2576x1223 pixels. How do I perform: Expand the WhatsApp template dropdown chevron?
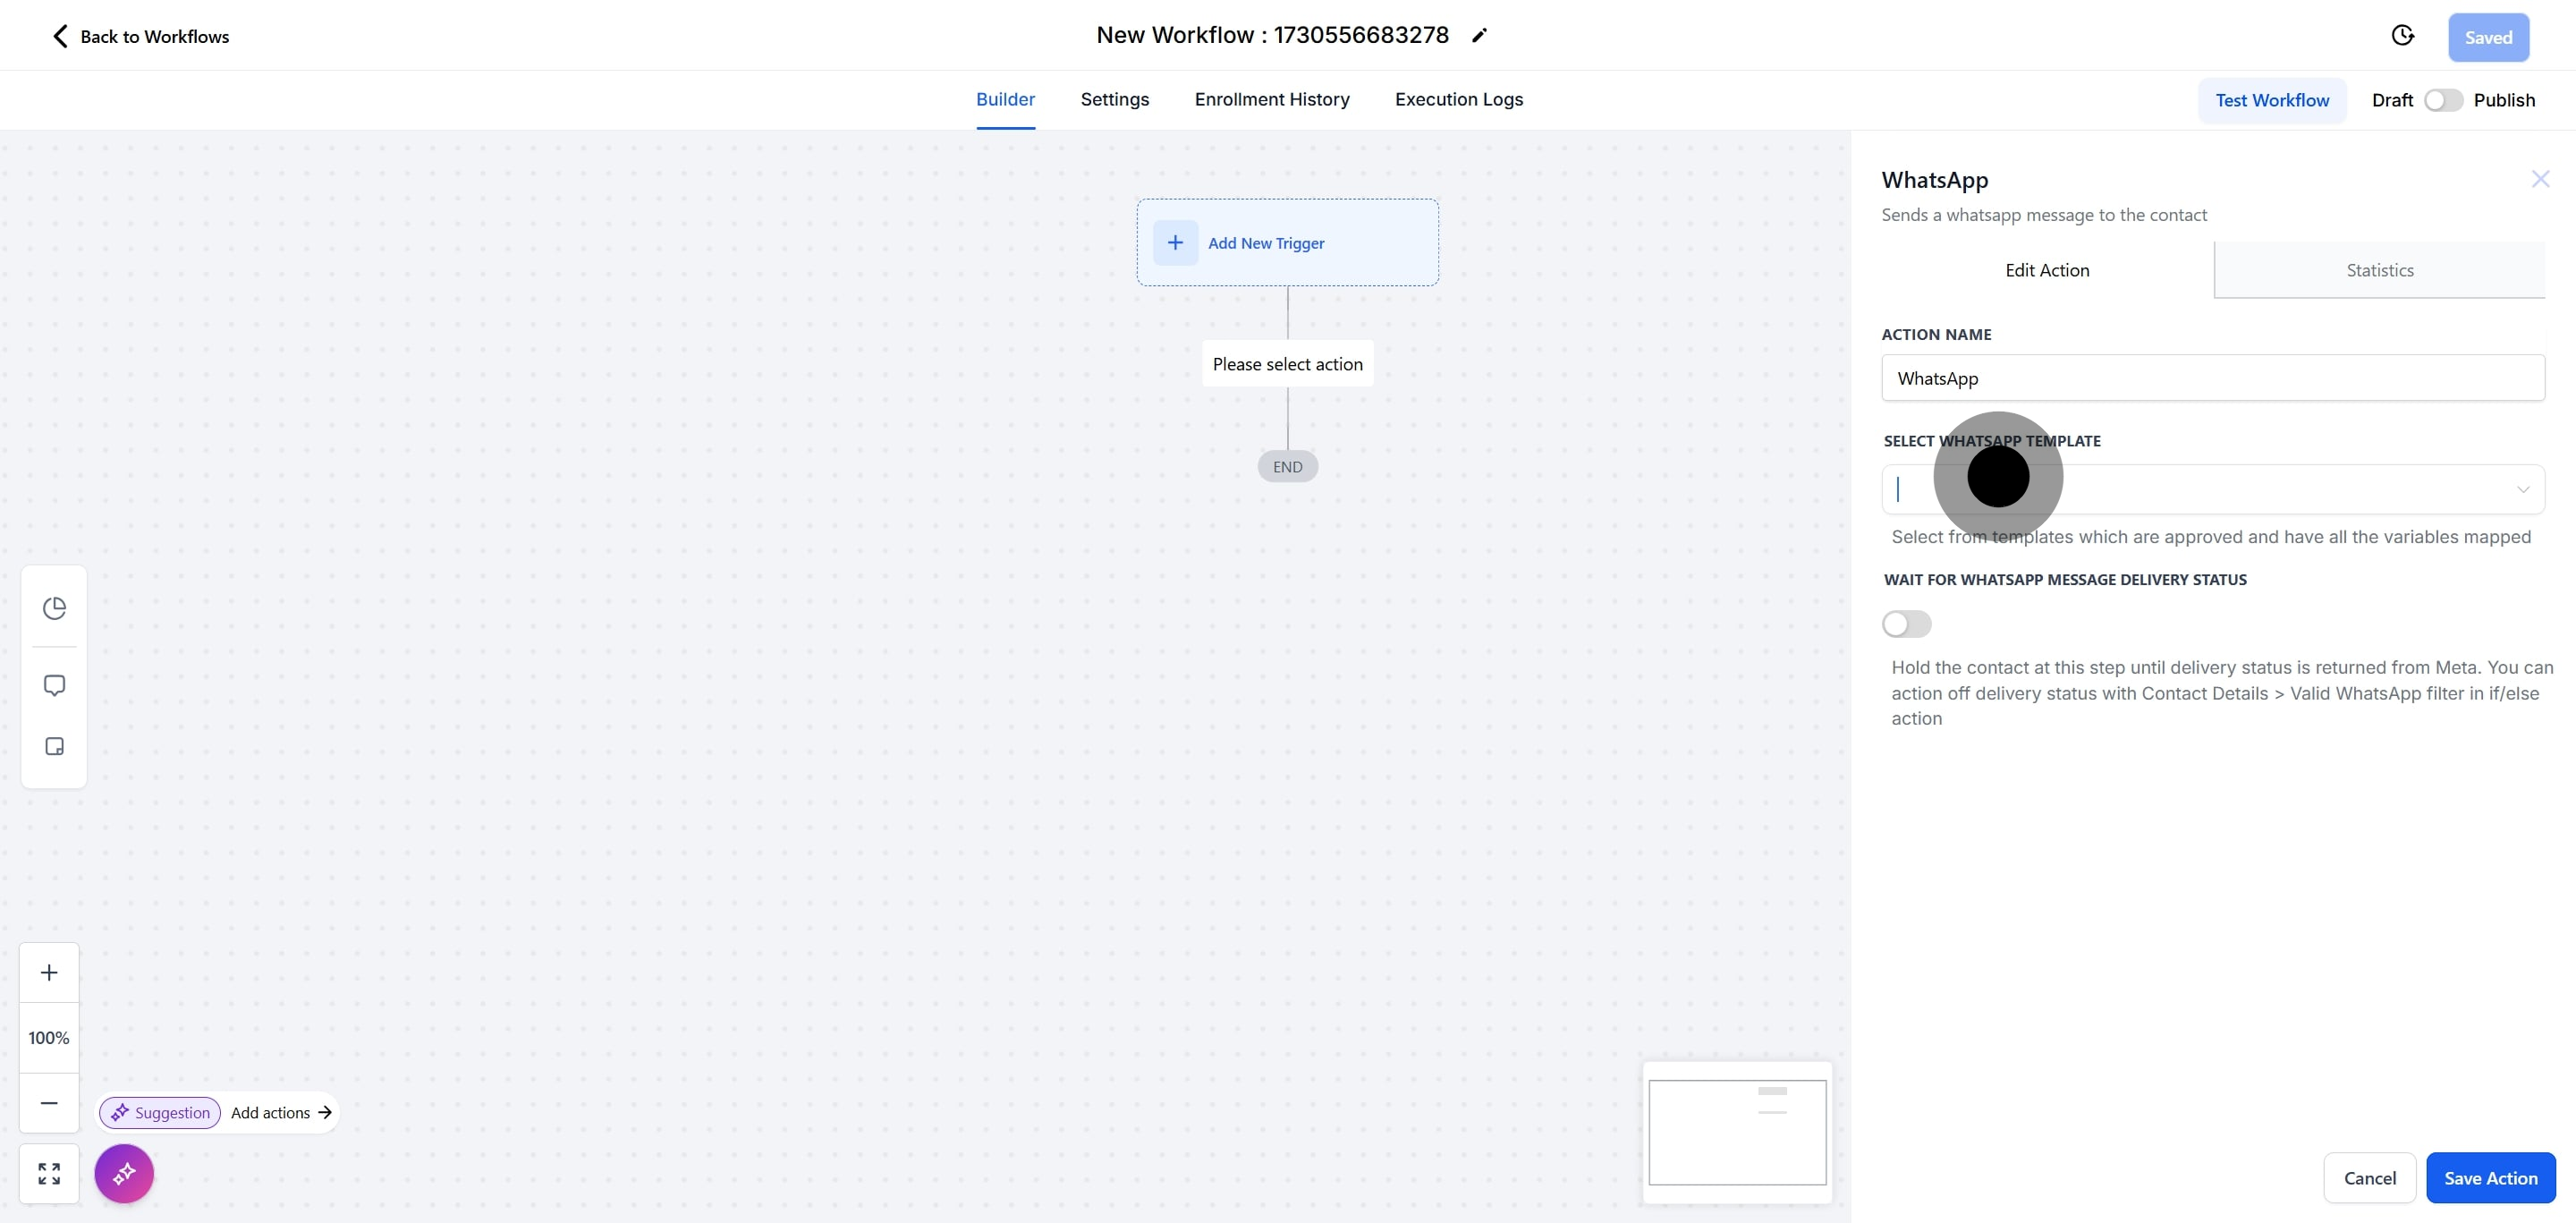[x=2522, y=489]
